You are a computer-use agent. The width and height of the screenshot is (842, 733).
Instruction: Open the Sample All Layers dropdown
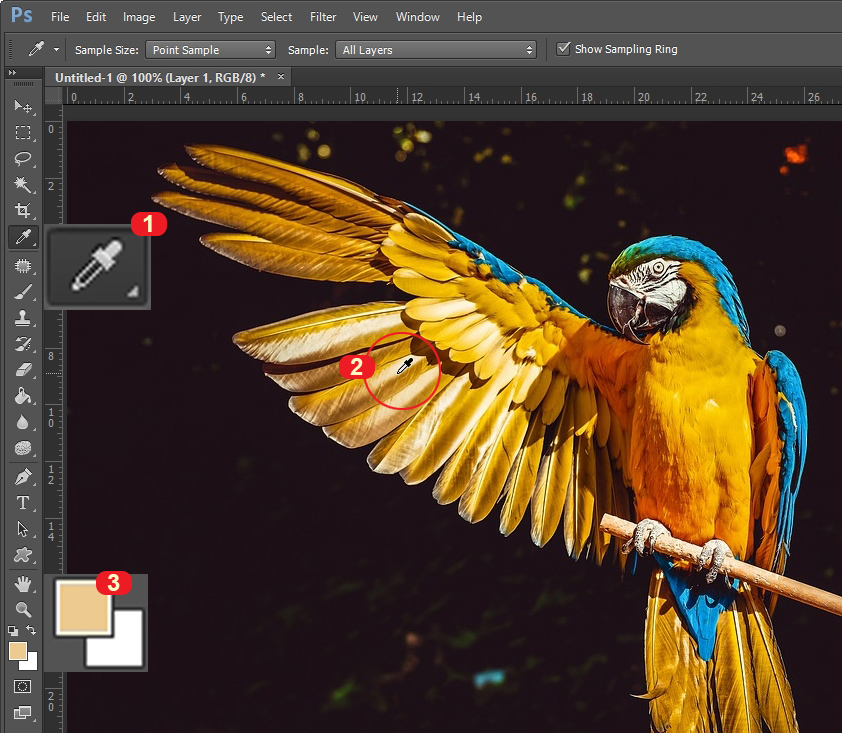436,50
